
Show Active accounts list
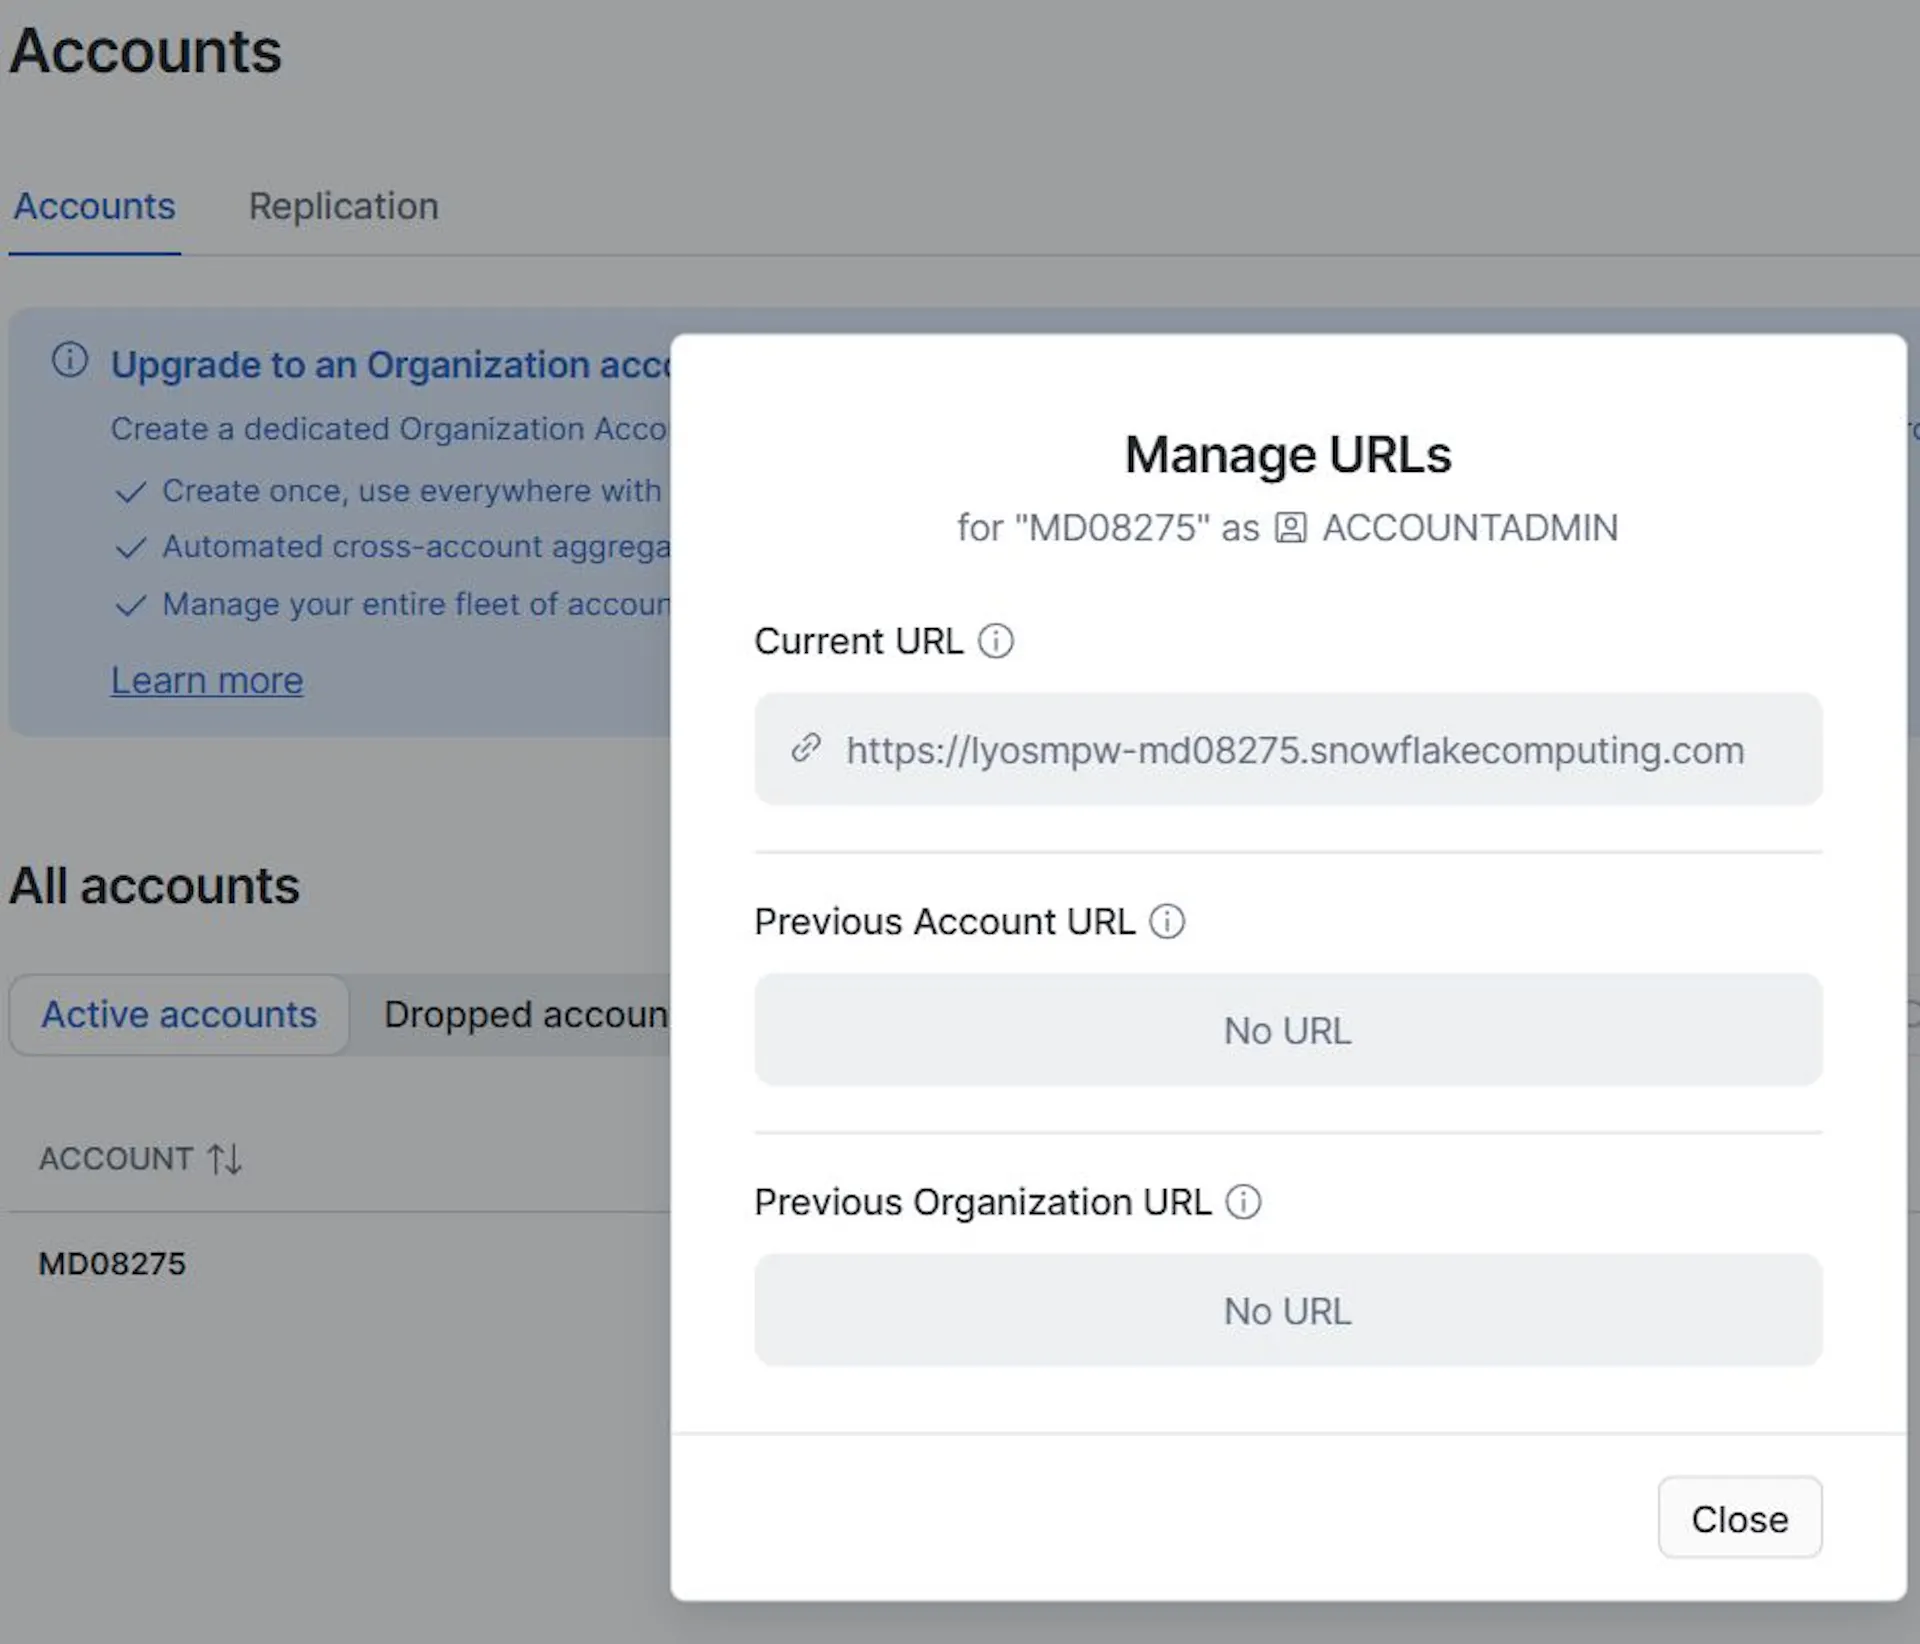coord(179,1014)
